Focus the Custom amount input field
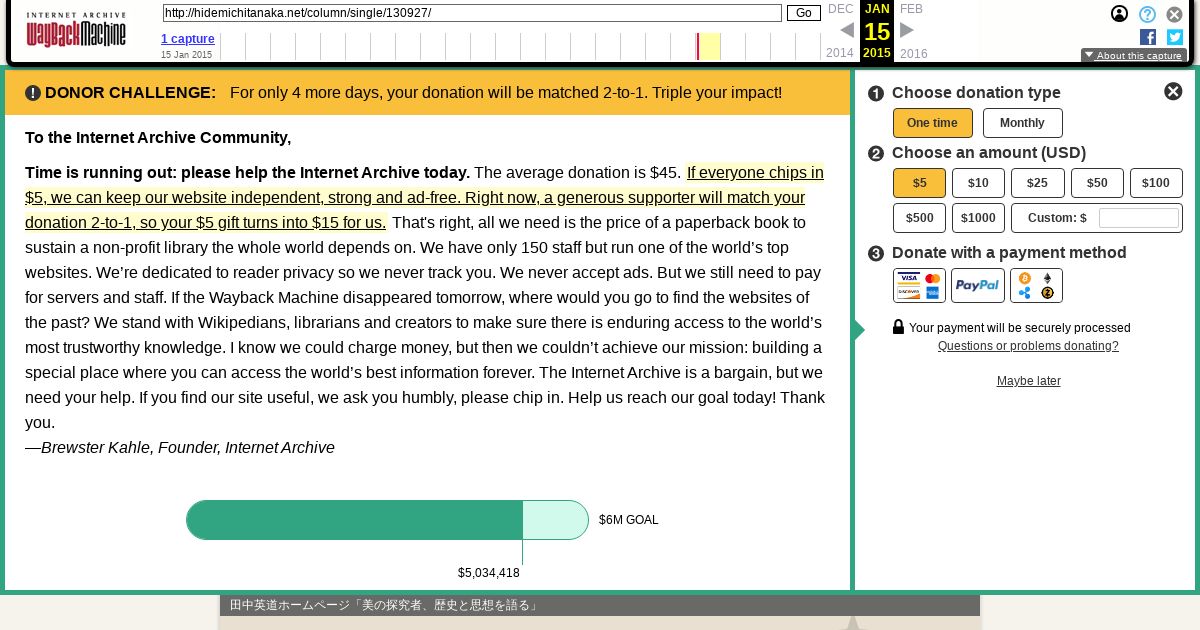Viewport: 1200px width, 630px height. [1138, 218]
